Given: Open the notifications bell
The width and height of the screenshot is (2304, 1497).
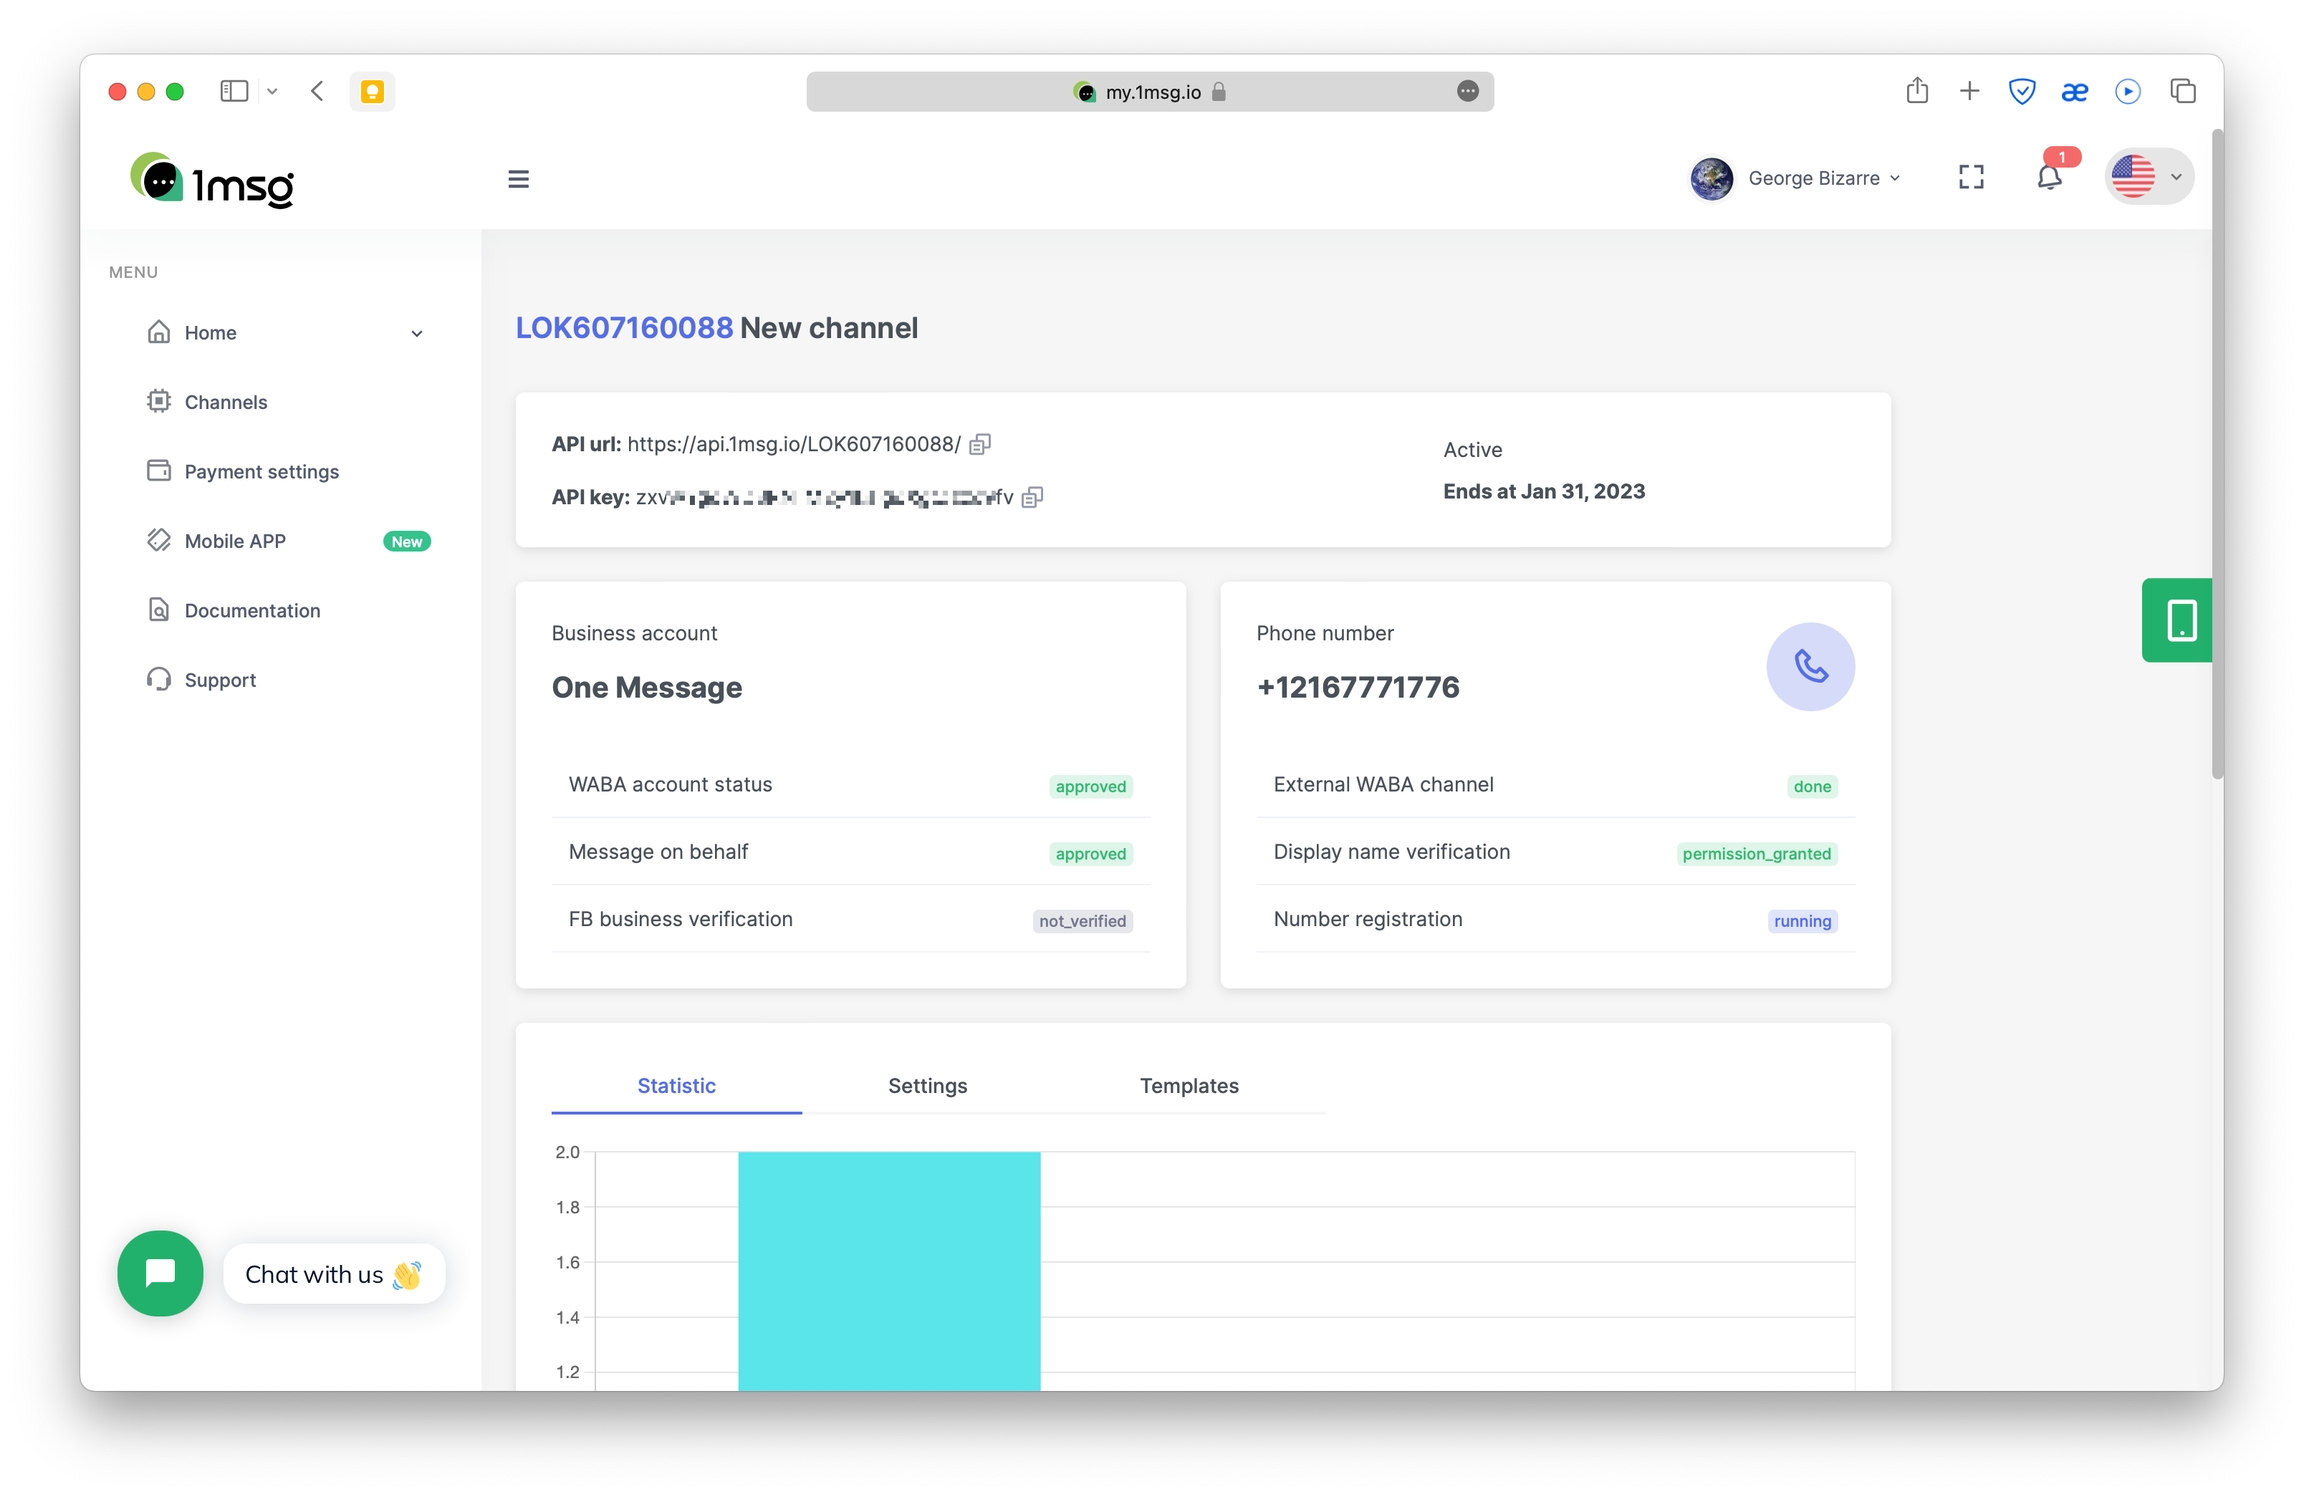Looking at the screenshot, I should (x=2049, y=178).
